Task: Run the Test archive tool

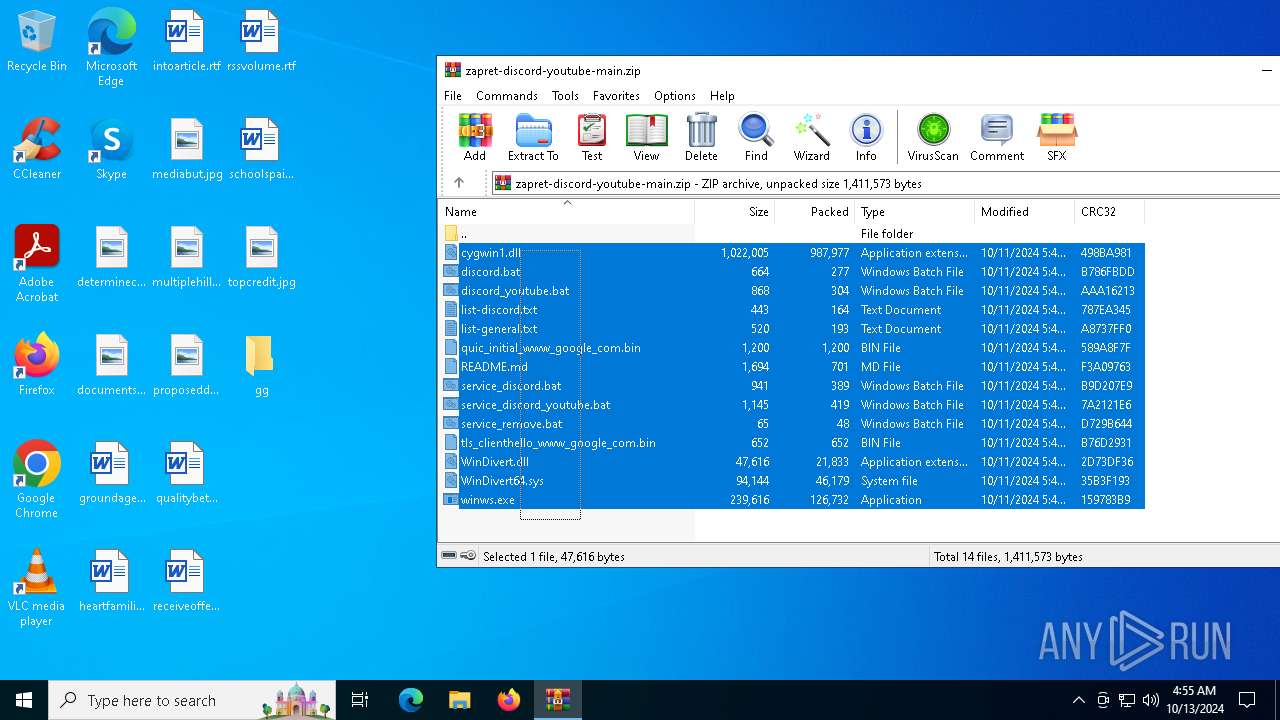Action: tap(592, 137)
